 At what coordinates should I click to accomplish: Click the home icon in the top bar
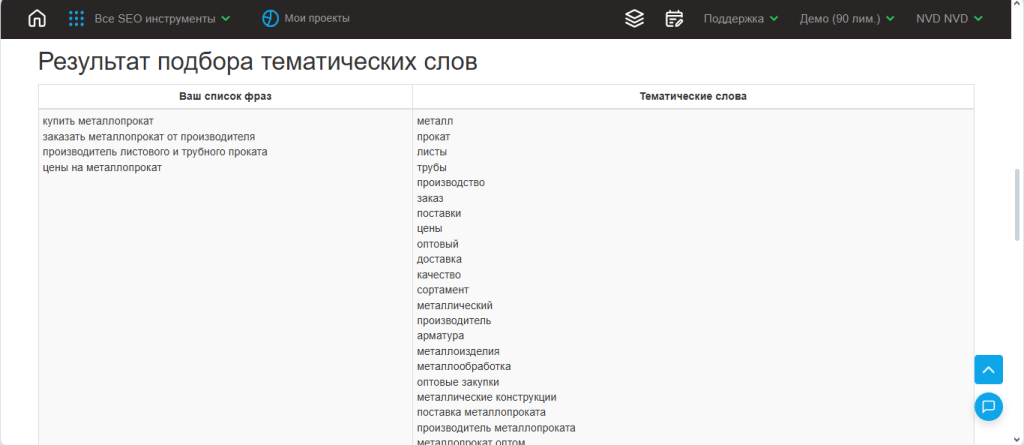(37, 19)
